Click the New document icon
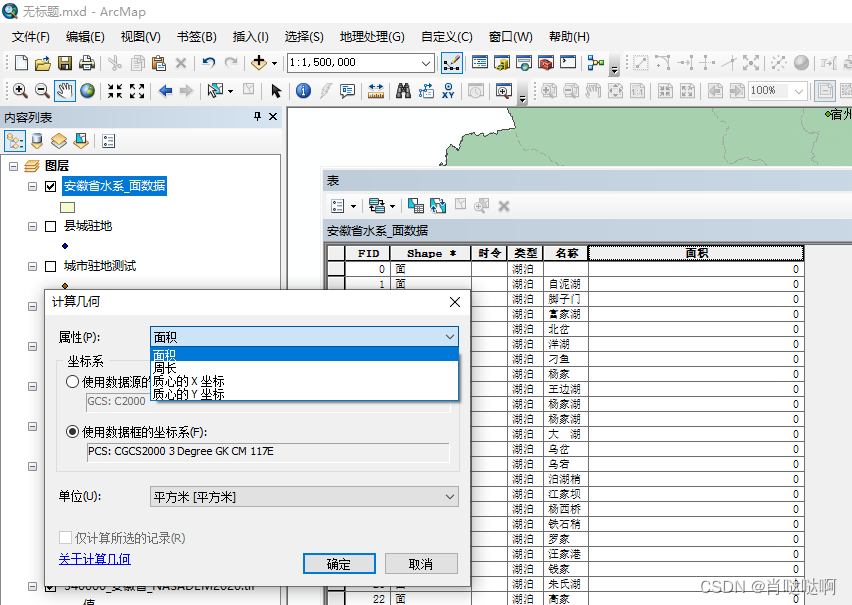Image resolution: width=852 pixels, height=605 pixels. click(x=21, y=63)
